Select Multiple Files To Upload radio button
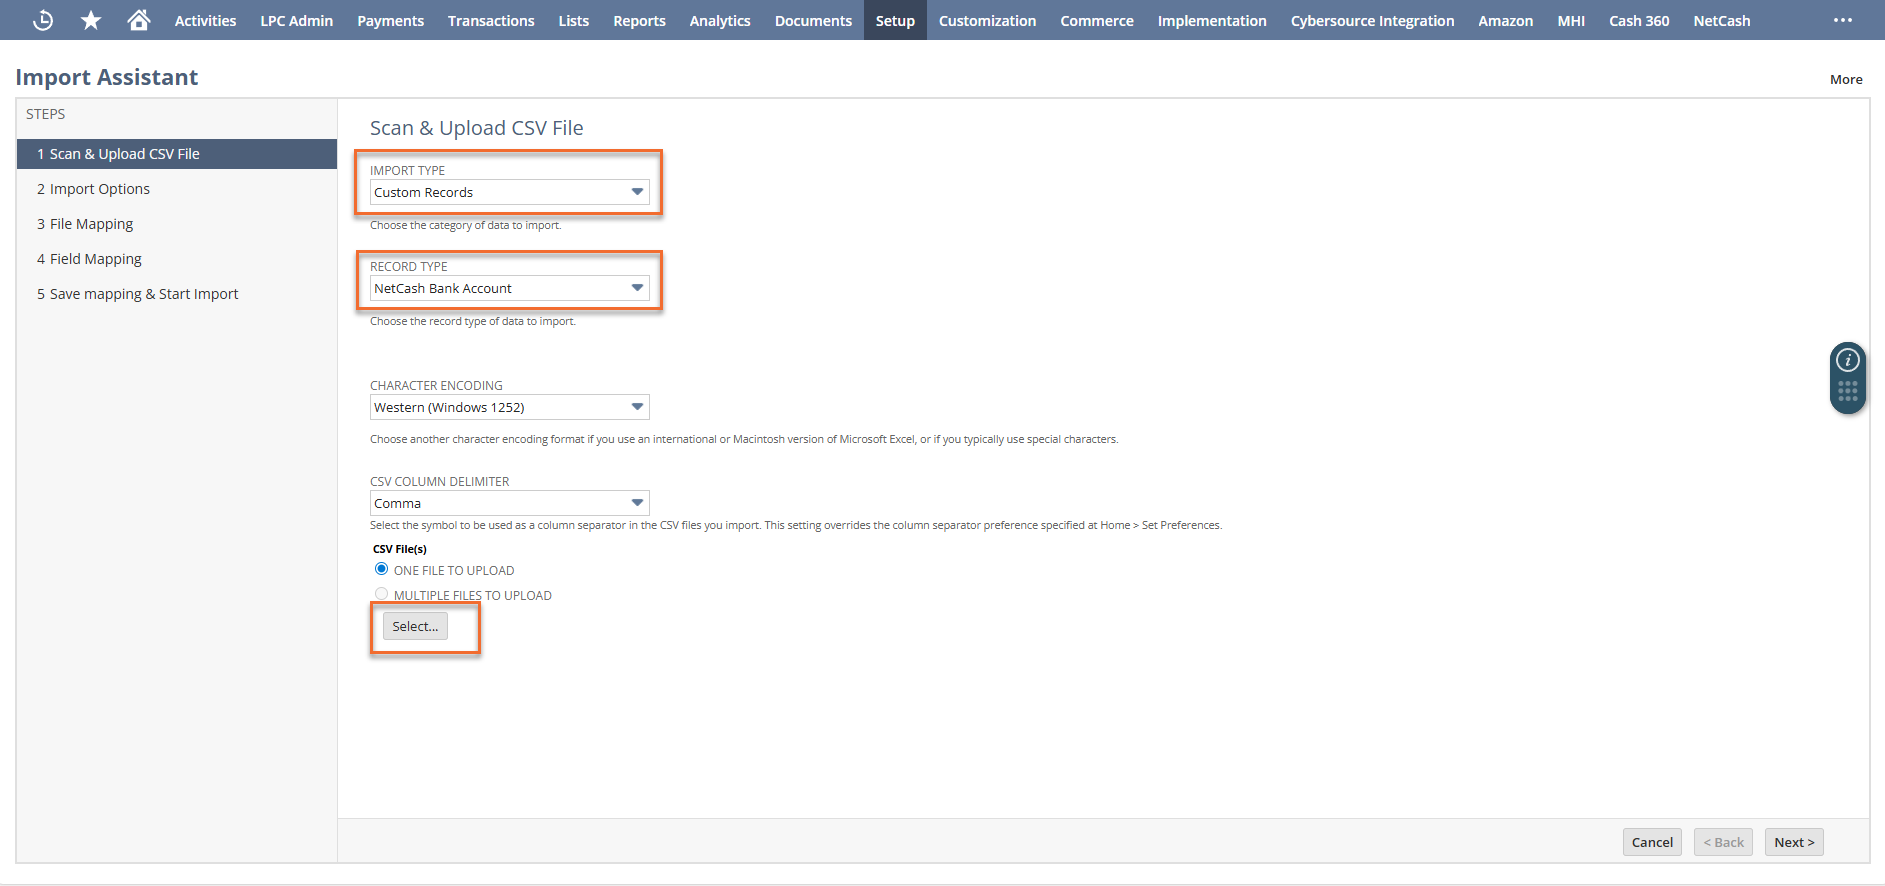1885x886 pixels. coord(381,594)
